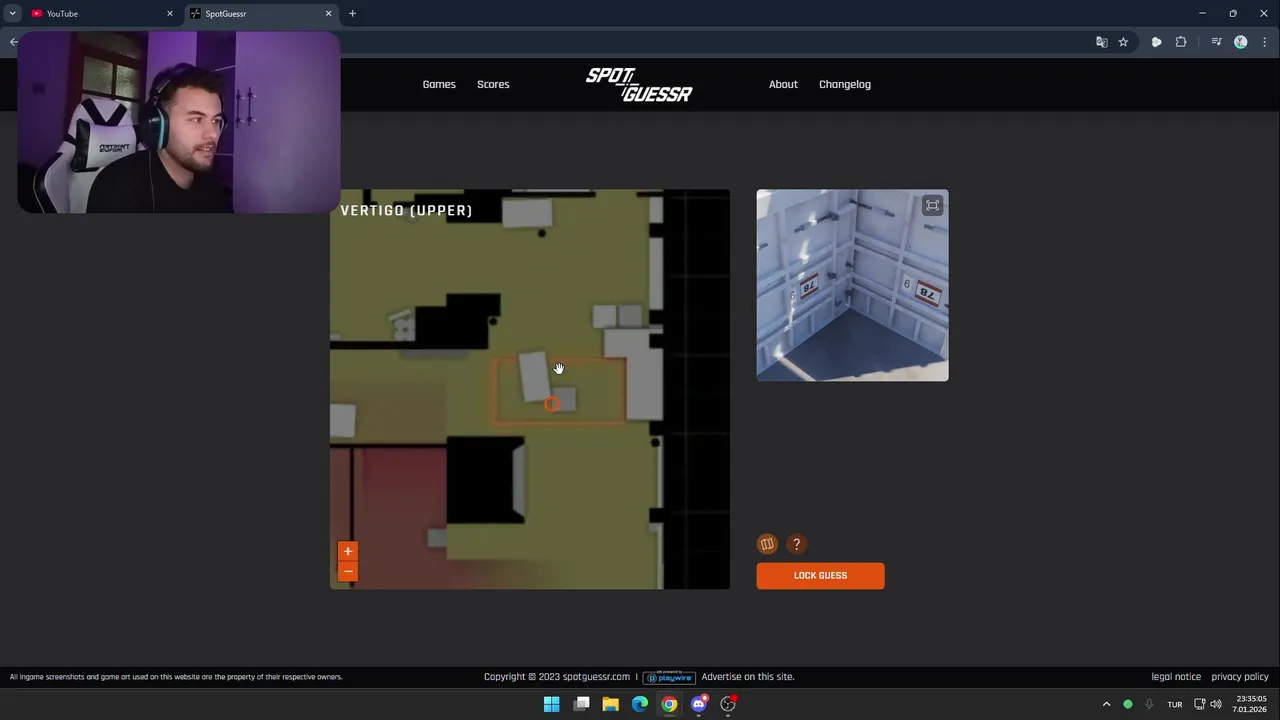
Task: Click the translate page icon
Action: 1101,42
